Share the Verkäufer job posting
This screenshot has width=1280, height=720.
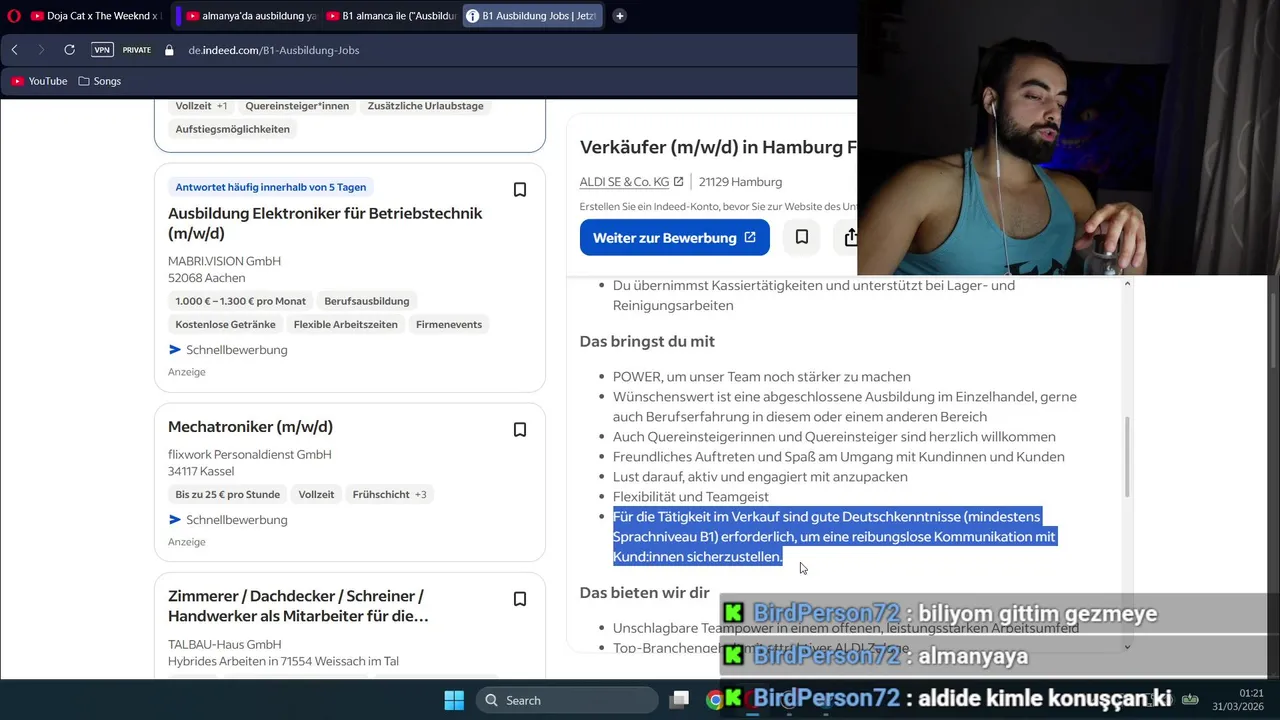(850, 238)
